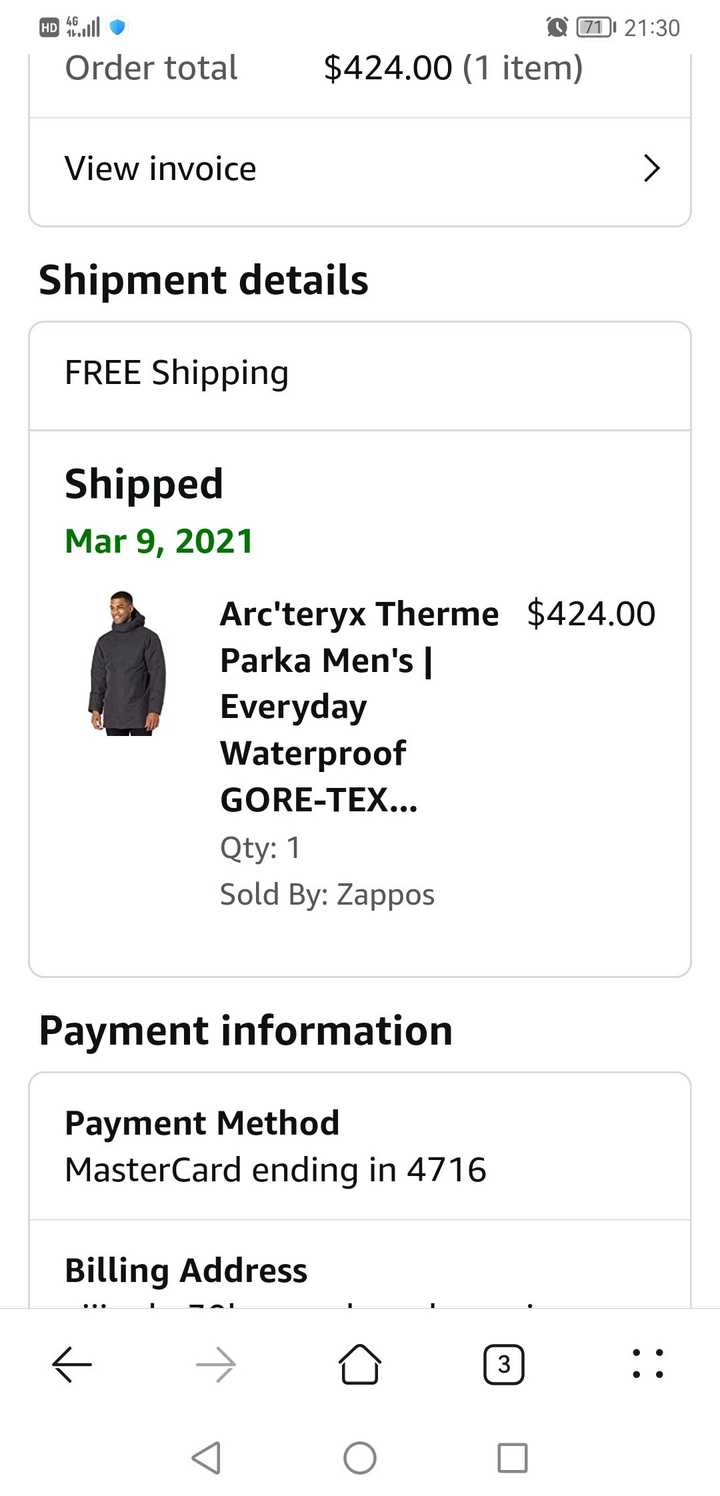The height and width of the screenshot is (1496, 720).
Task: Tap the Sold By: Zappos text
Action: (x=327, y=894)
